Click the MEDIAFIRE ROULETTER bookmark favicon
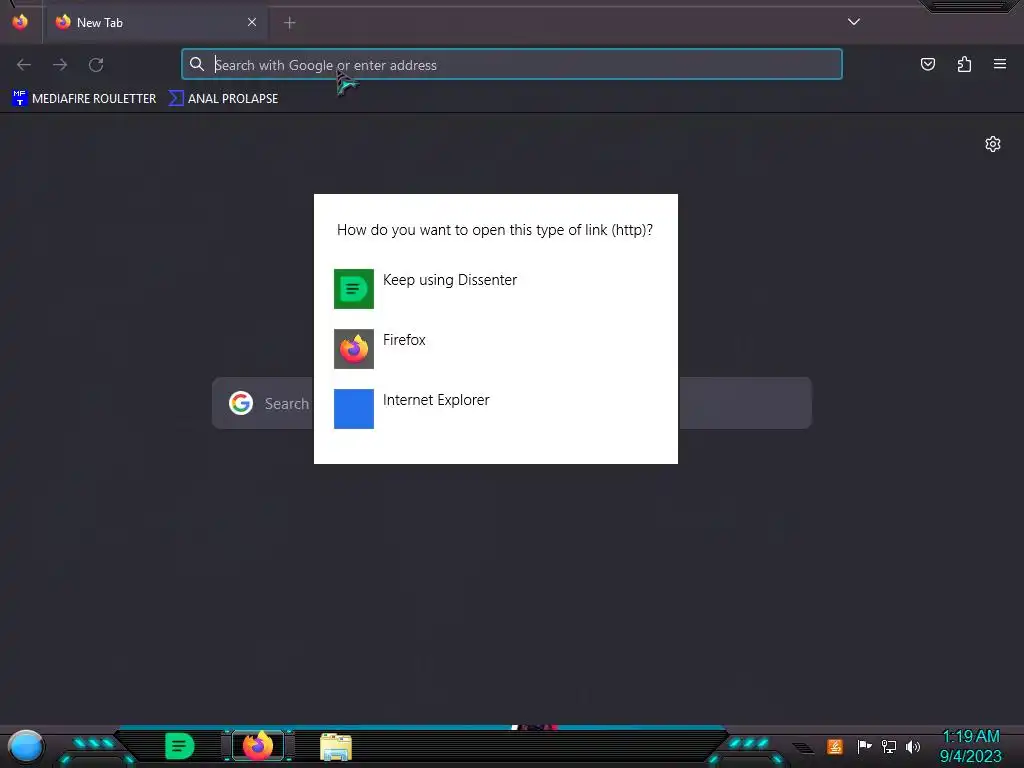Image resolution: width=1024 pixels, height=768 pixels. point(20,99)
